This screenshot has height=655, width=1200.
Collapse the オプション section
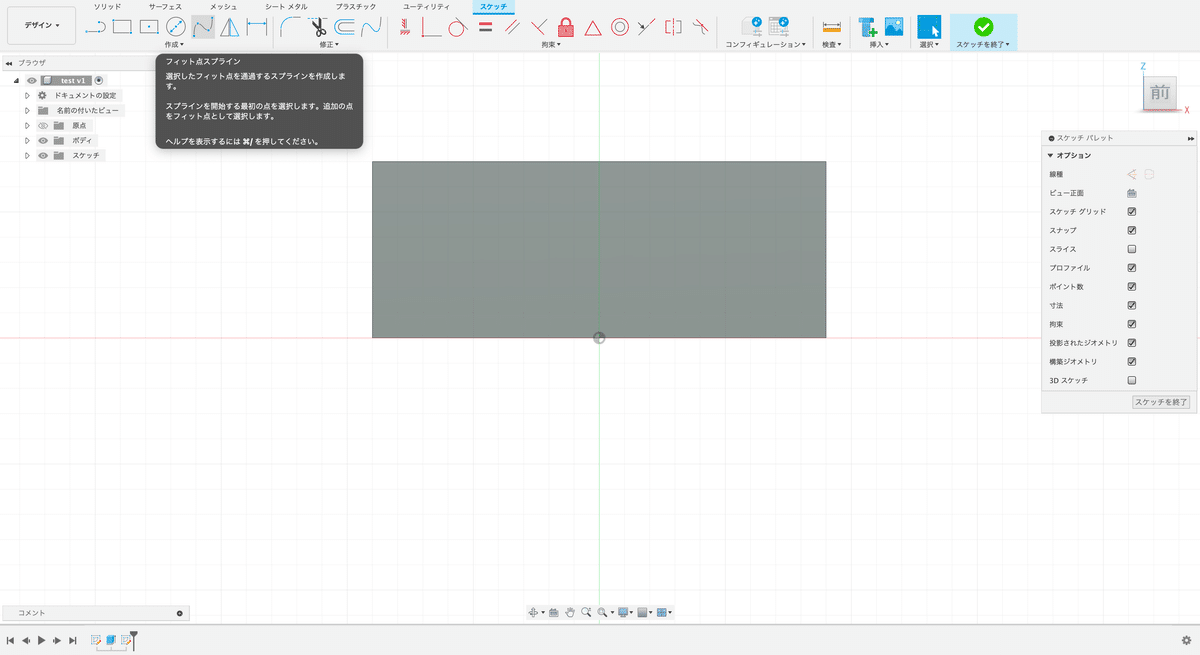pyautogui.click(x=1050, y=156)
